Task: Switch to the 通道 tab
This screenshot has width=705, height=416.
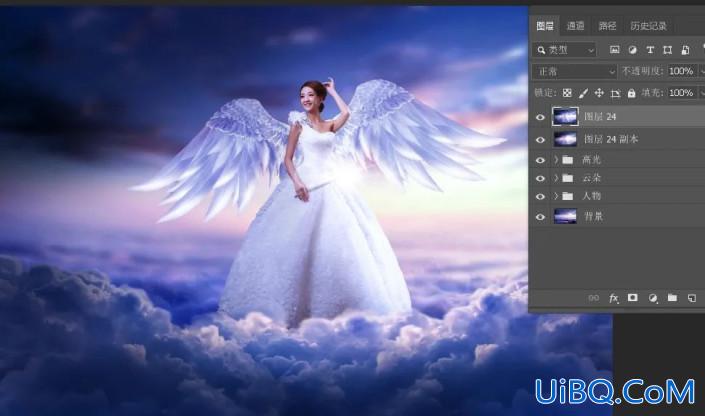Action: click(576, 26)
